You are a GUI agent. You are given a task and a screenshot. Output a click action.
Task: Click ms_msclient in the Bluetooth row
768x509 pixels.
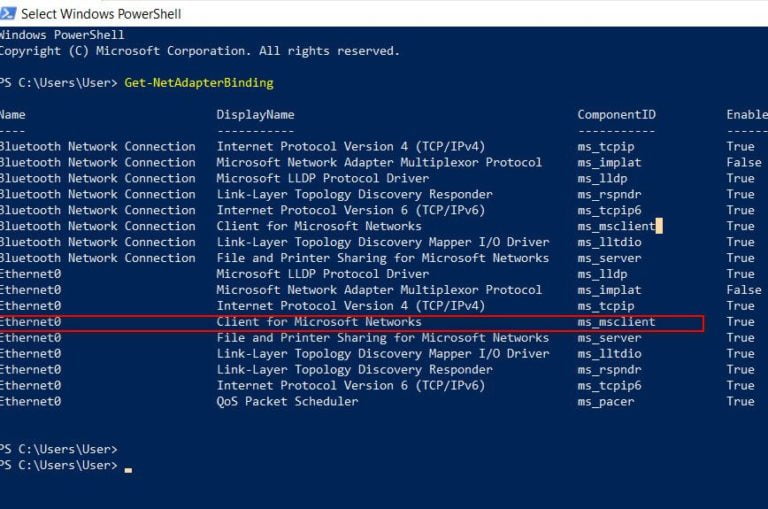pos(616,226)
